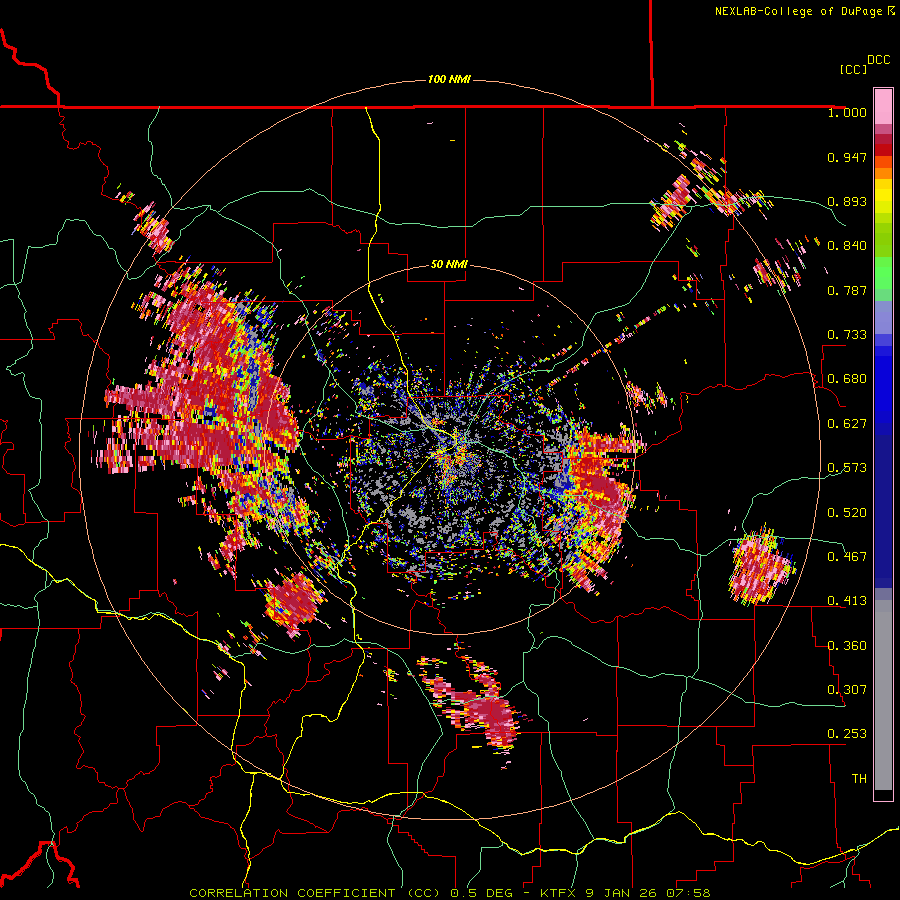Click the 0.680 scale value
This screenshot has width=900, height=900.
(847, 379)
